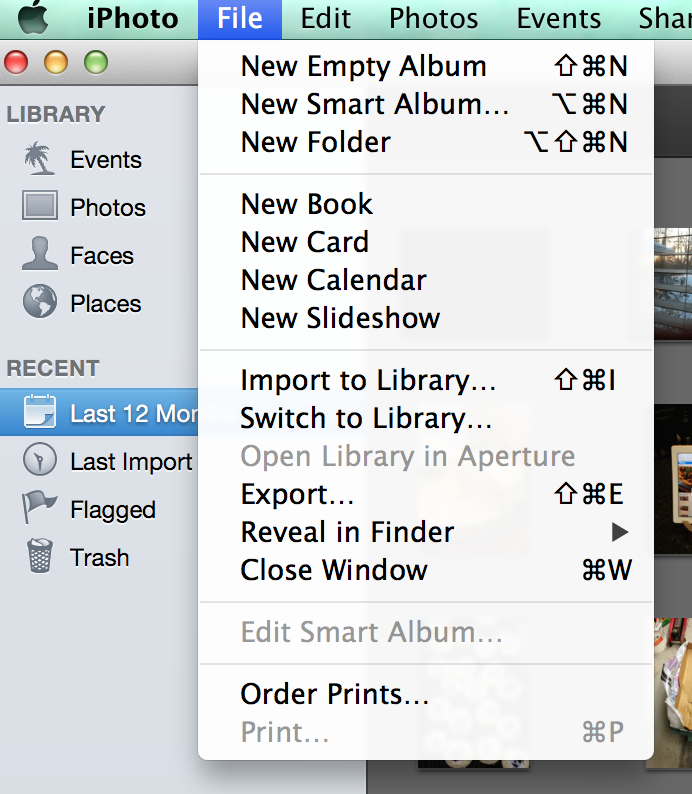This screenshot has height=794, width=692.
Task: Click the yellow minimize window button
Action: click(x=56, y=63)
